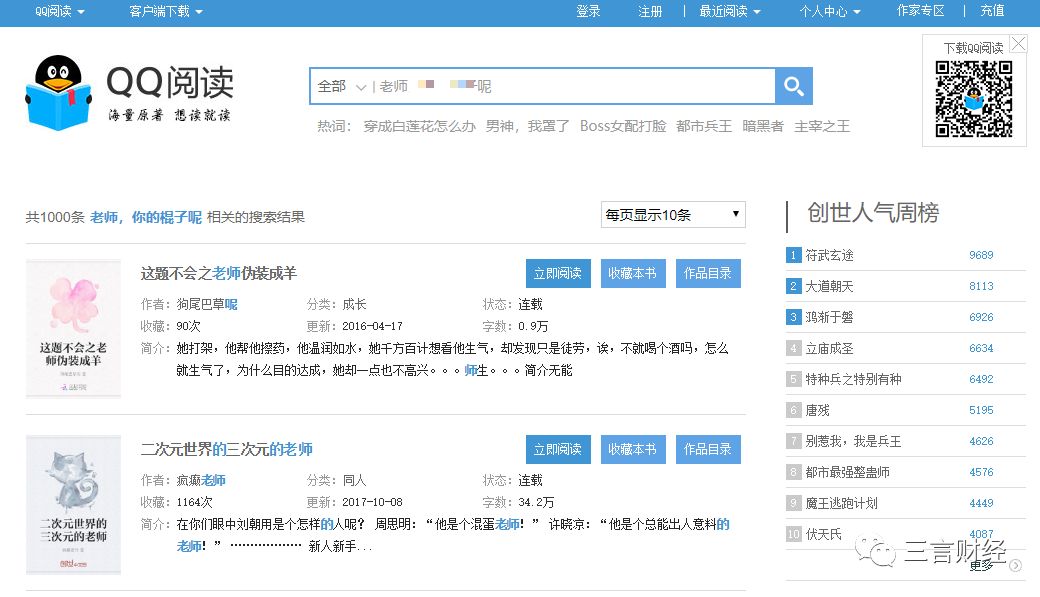Click cover of 二次元世界的三次元的老师

click(x=73, y=504)
